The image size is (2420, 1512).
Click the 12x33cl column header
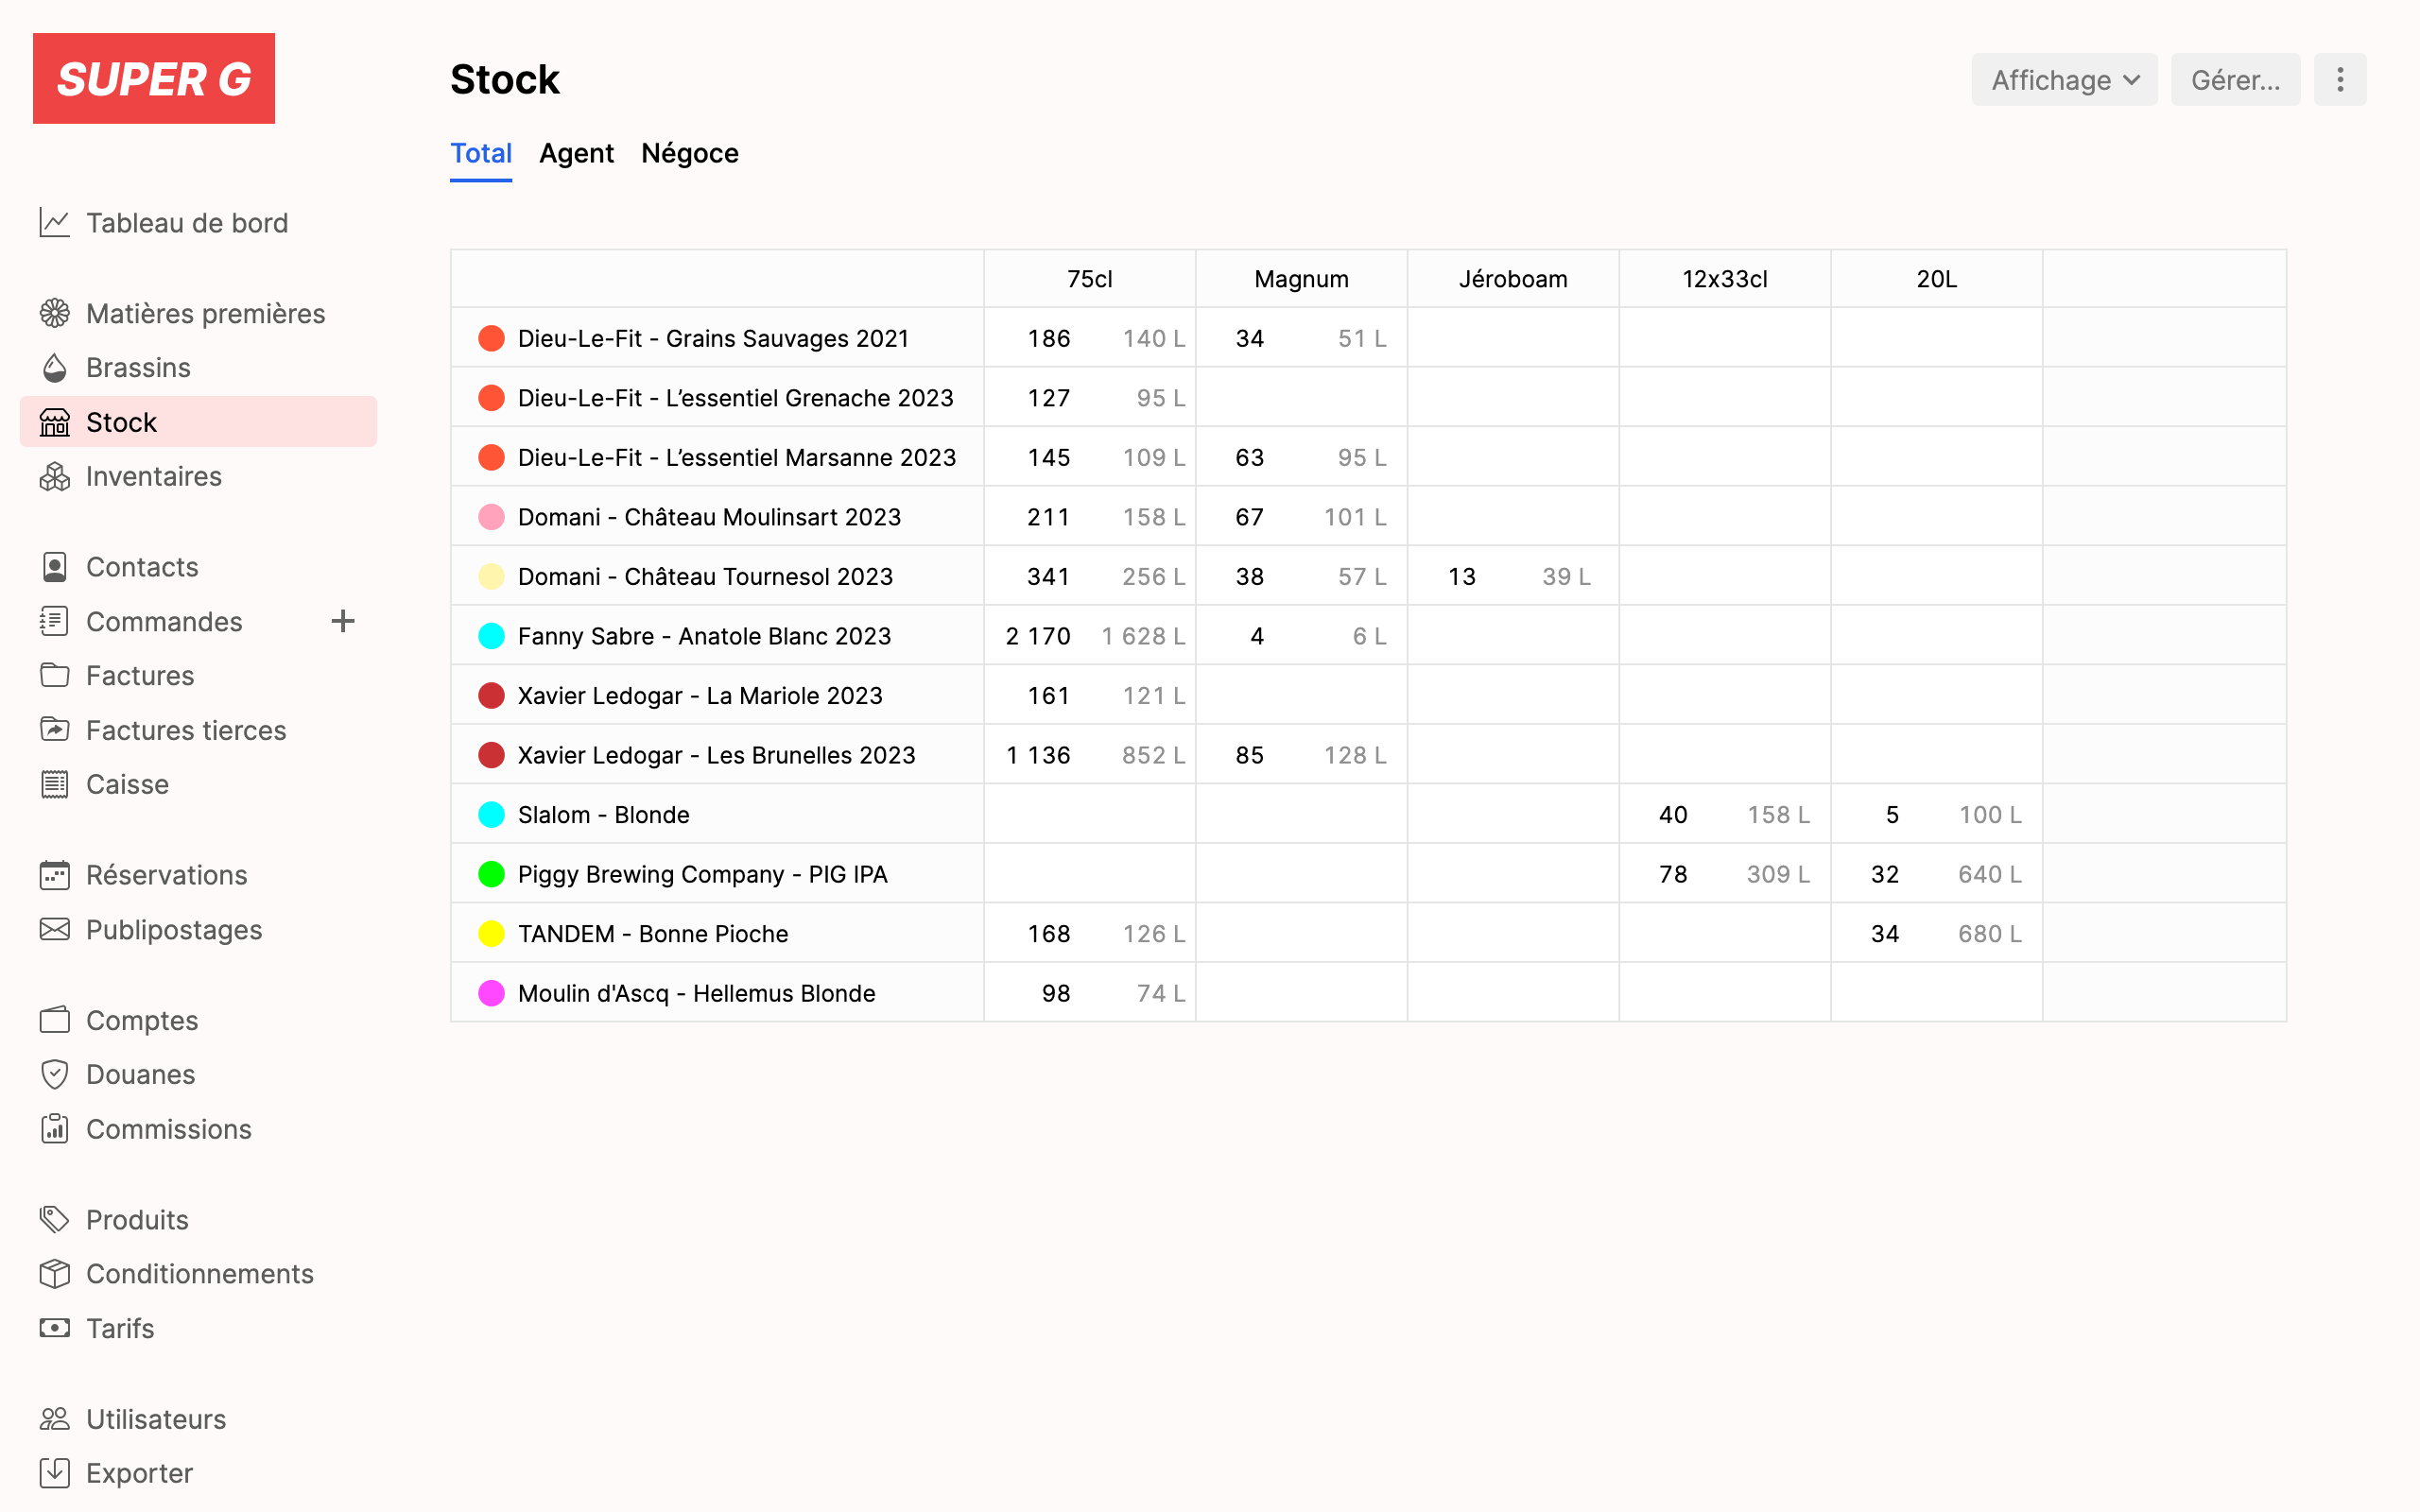(1725, 279)
